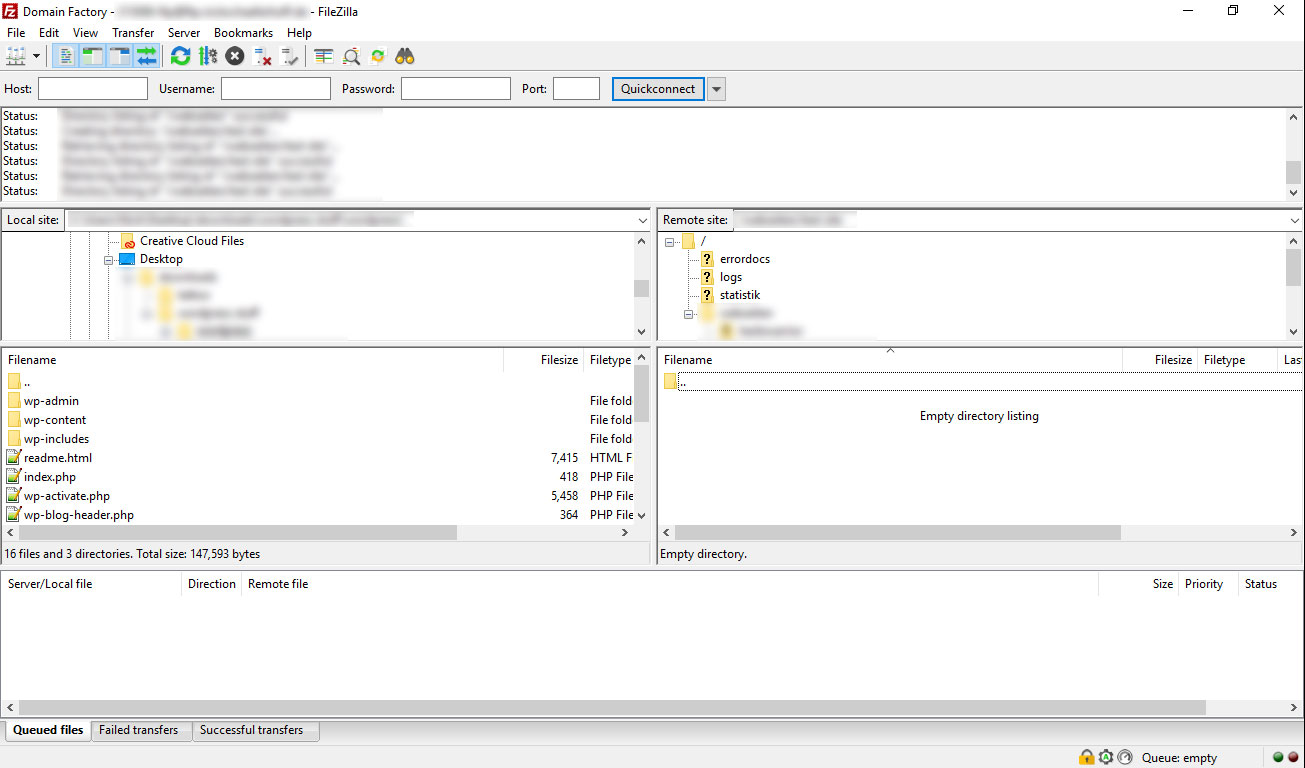Open the directory listing filters dialog
The image size is (1305, 768).
click(324, 56)
